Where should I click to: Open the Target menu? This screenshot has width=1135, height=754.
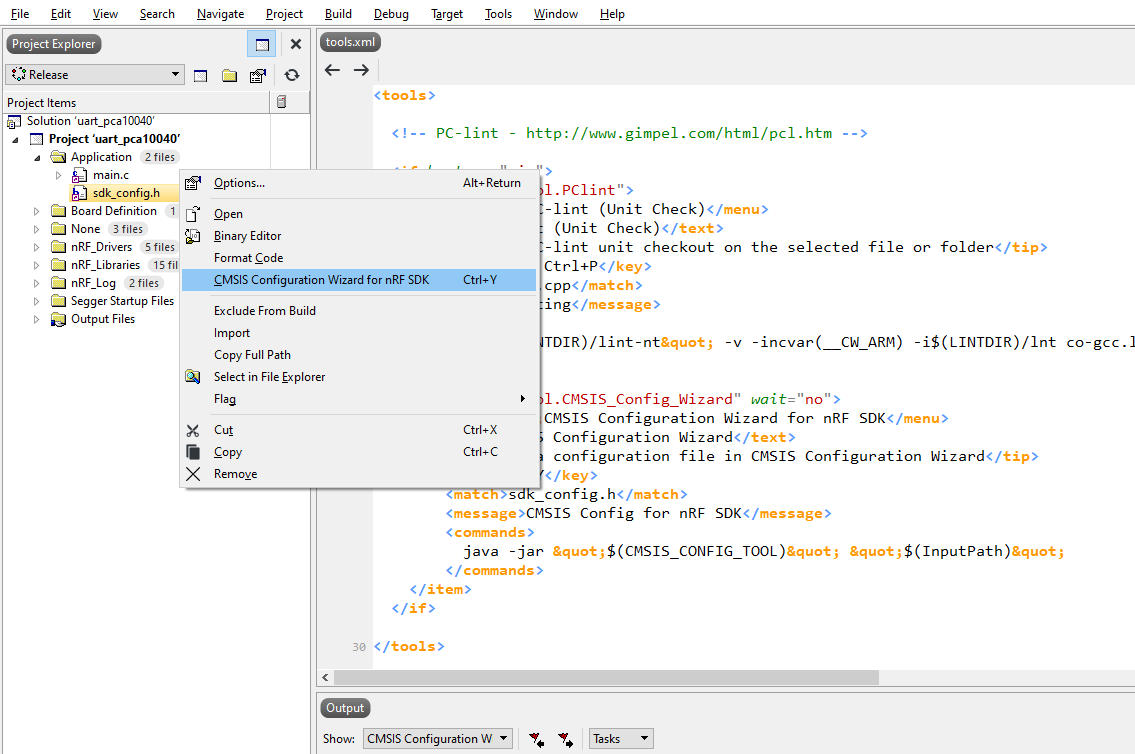[447, 14]
